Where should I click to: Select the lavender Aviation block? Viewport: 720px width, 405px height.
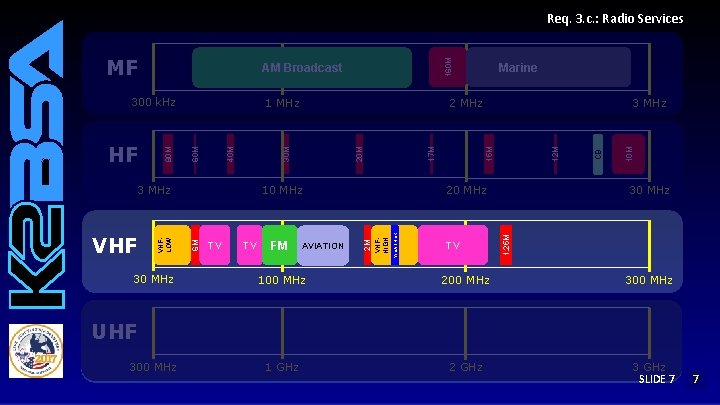coord(323,245)
